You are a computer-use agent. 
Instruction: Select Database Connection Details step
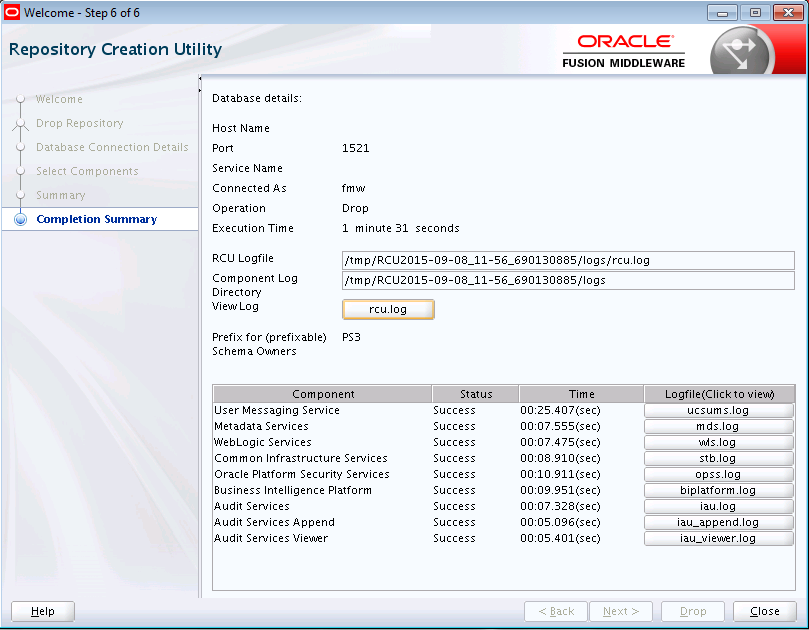point(112,147)
